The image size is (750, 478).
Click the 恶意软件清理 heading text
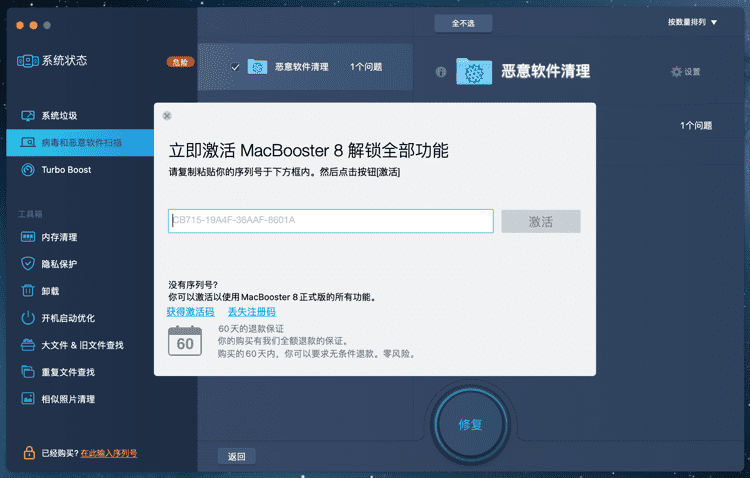[x=546, y=71]
